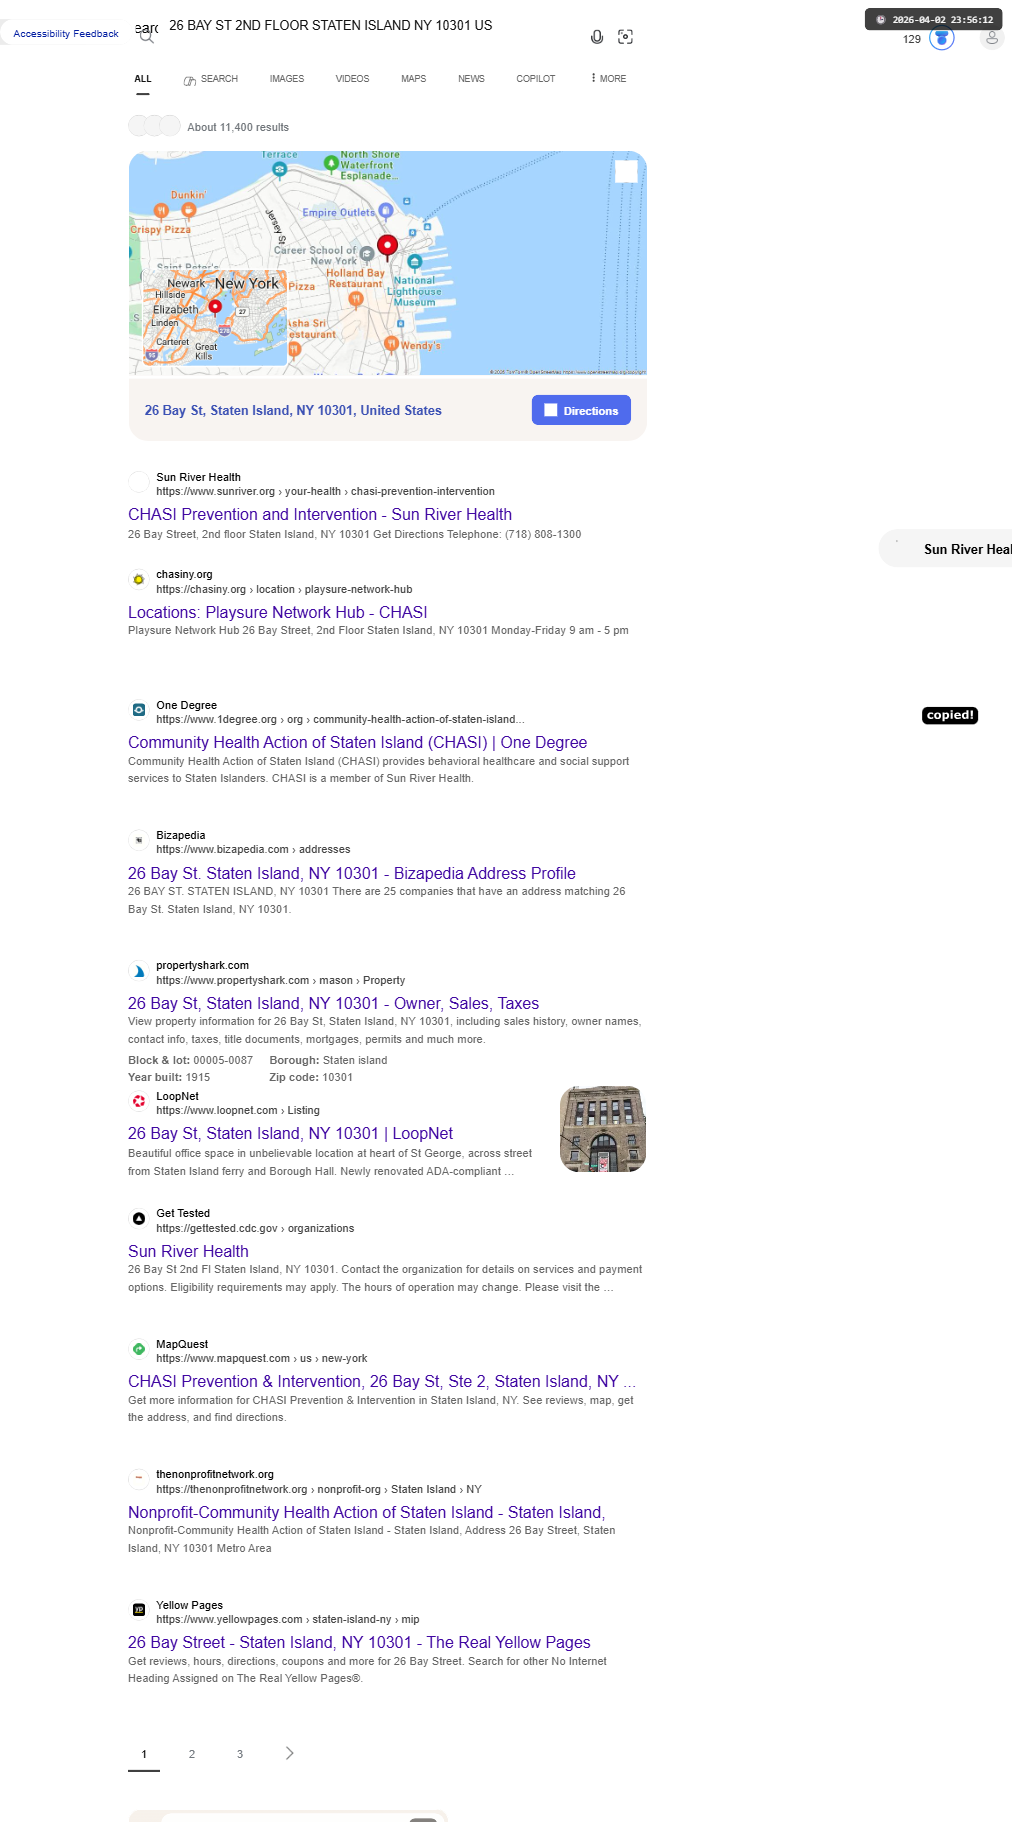Open the Nonprofit-Community Health Action result
The height and width of the screenshot is (1822, 1012).
(x=366, y=1512)
